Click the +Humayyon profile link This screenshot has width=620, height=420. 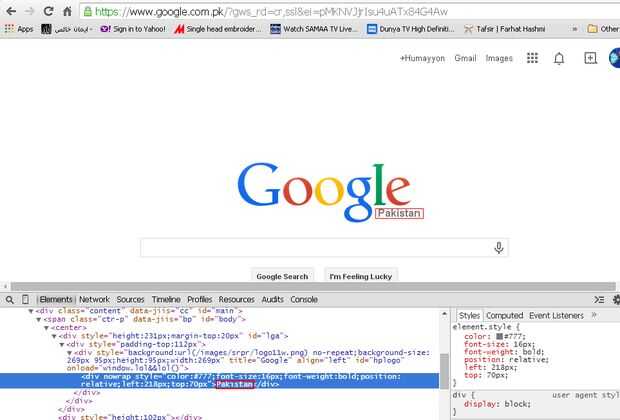(422, 58)
